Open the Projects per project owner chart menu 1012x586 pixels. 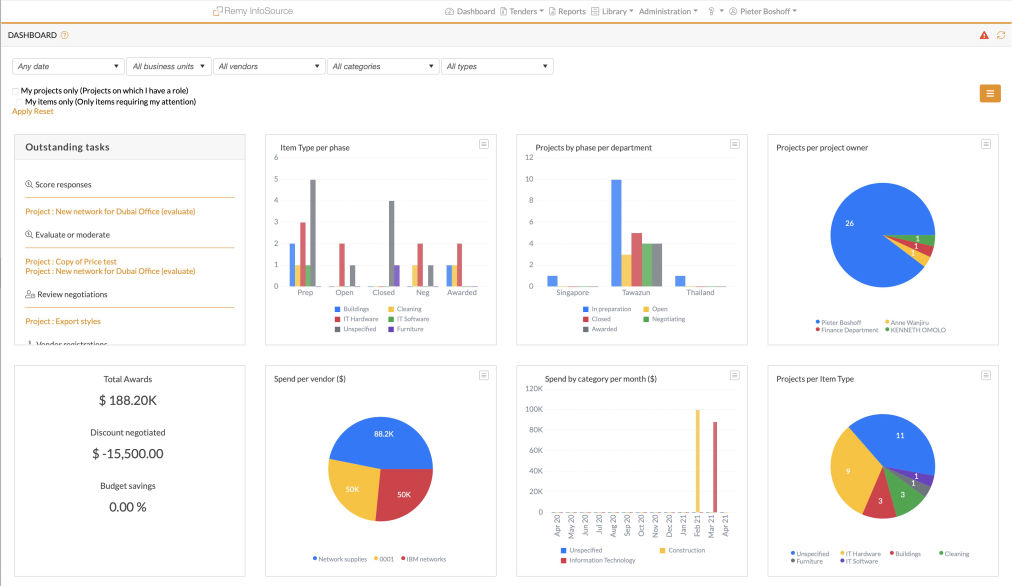click(x=985, y=143)
